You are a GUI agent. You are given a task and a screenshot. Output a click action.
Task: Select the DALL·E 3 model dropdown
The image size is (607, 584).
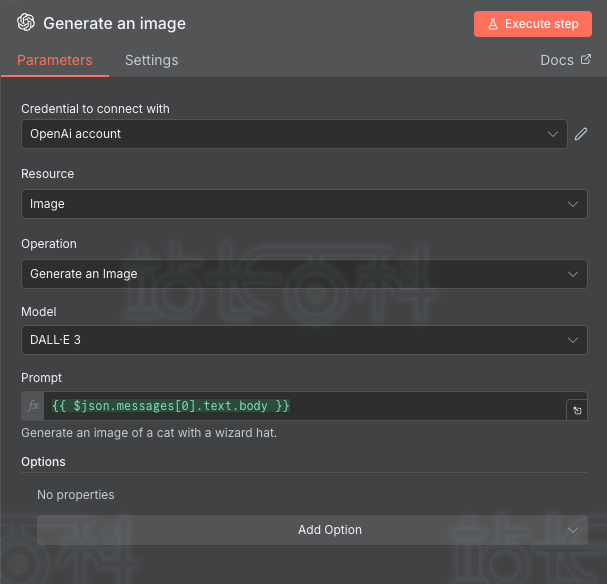(x=304, y=340)
